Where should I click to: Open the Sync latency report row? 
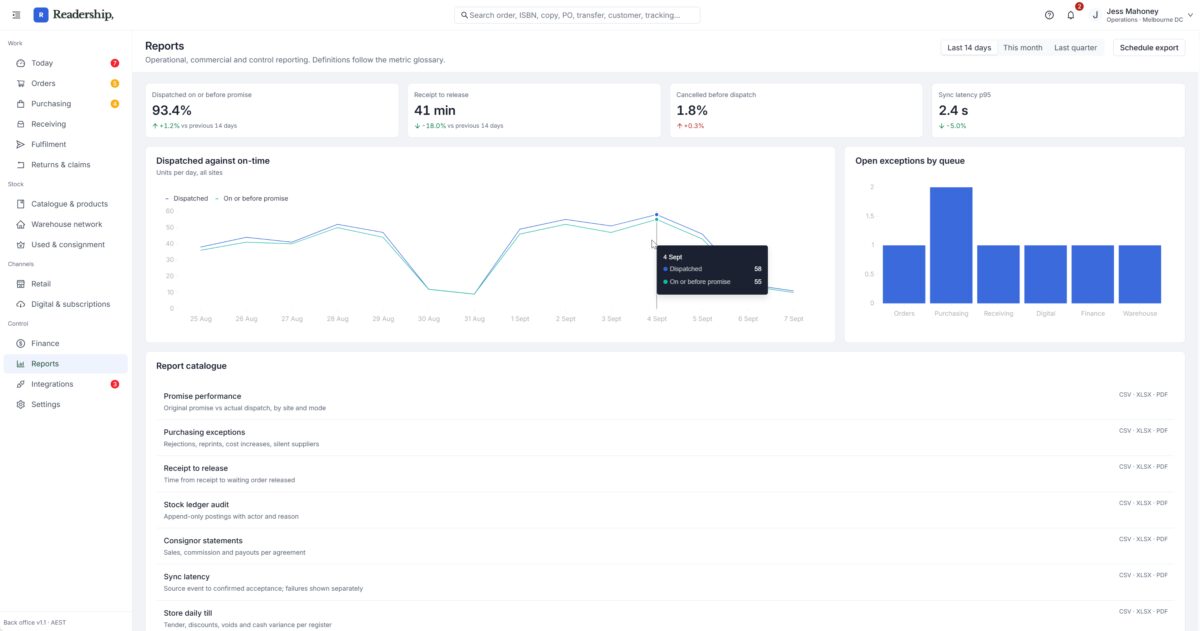tap(665, 582)
